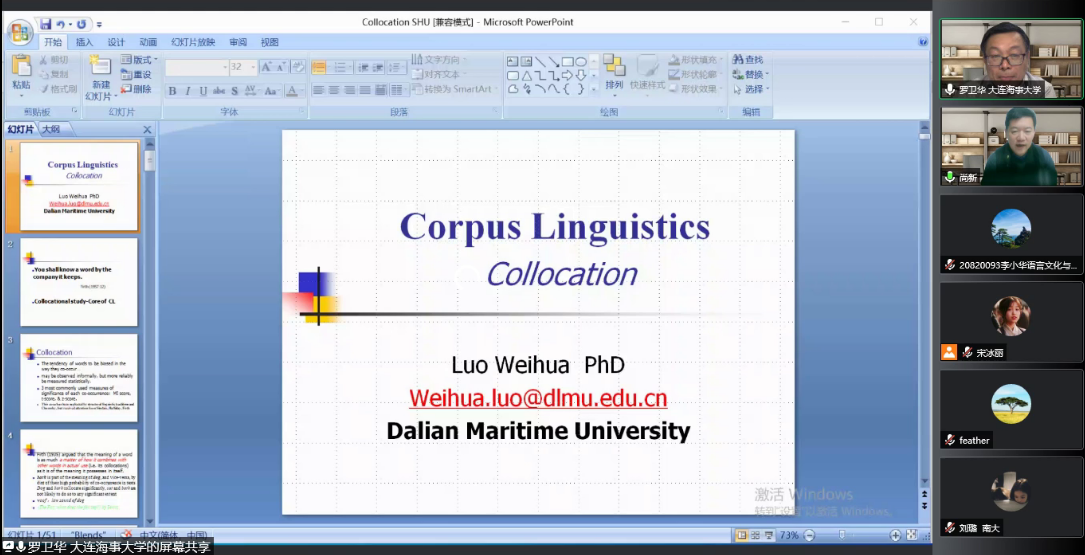Select the oval shape in shapes gallery
Viewport: 1085px width, 555px height.
click(x=580, y=62)
